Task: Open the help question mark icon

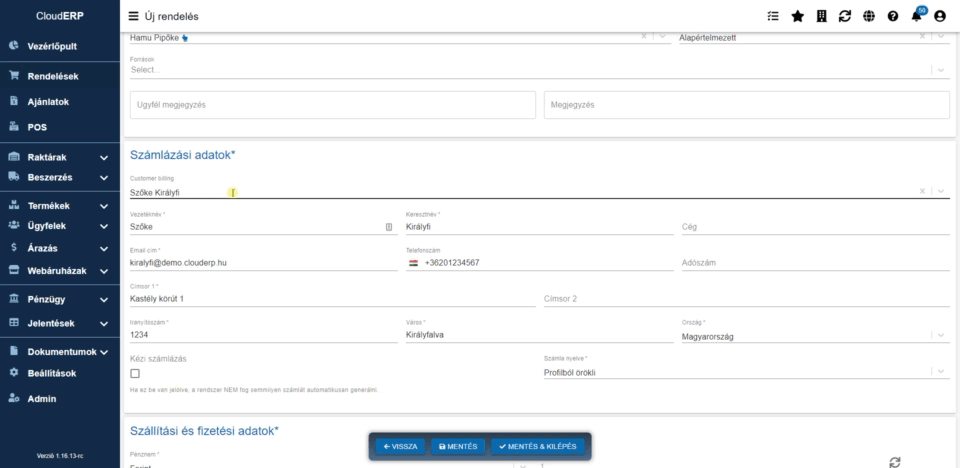Action: (x=892, y=16)
